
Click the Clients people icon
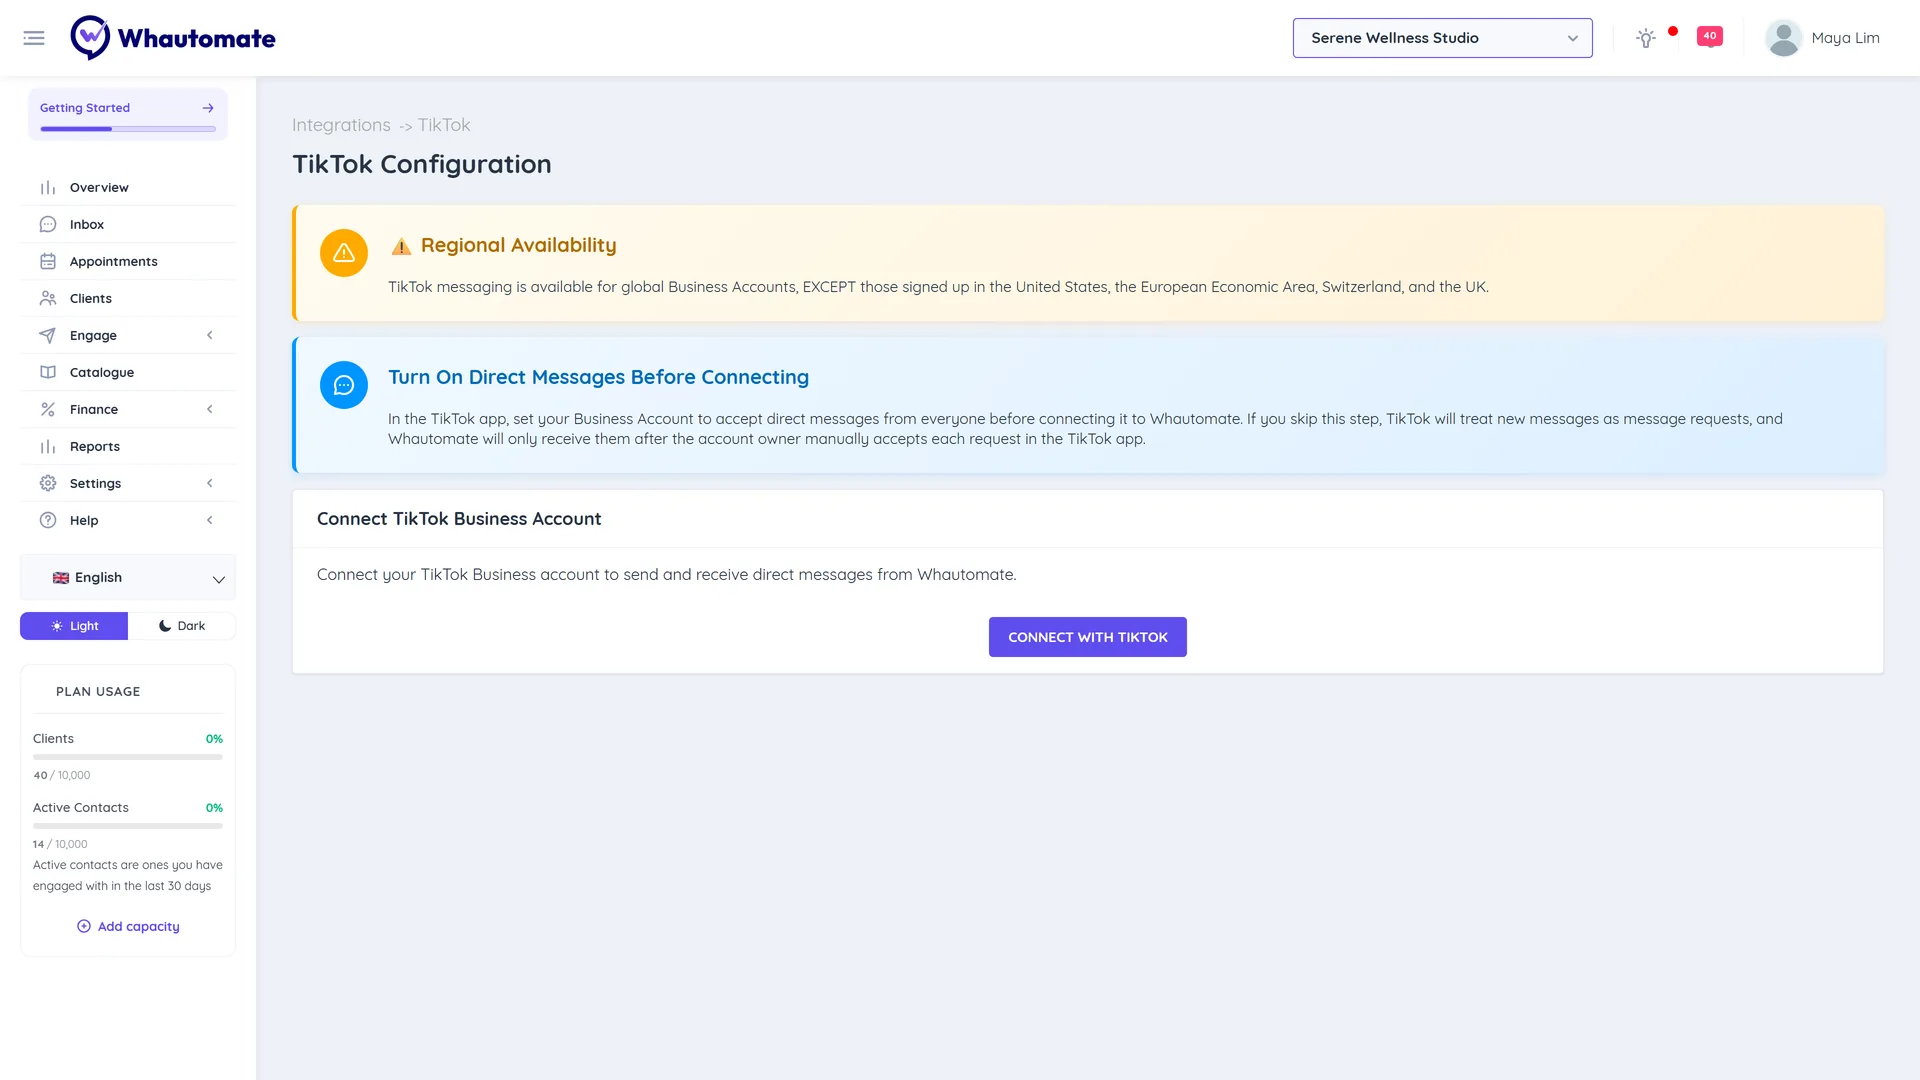click(47, 299)
